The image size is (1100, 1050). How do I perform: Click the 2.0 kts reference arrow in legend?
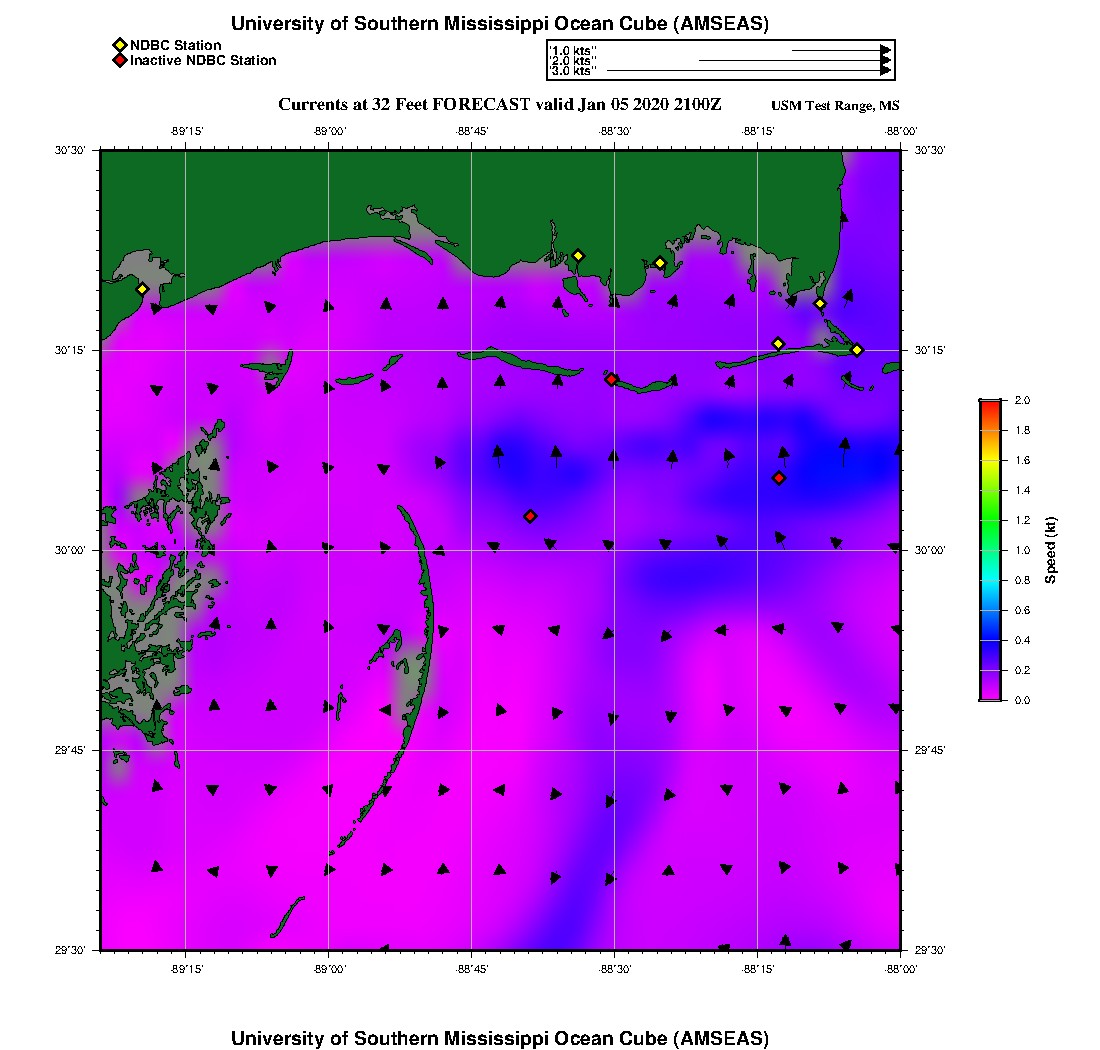coord(795,60)
